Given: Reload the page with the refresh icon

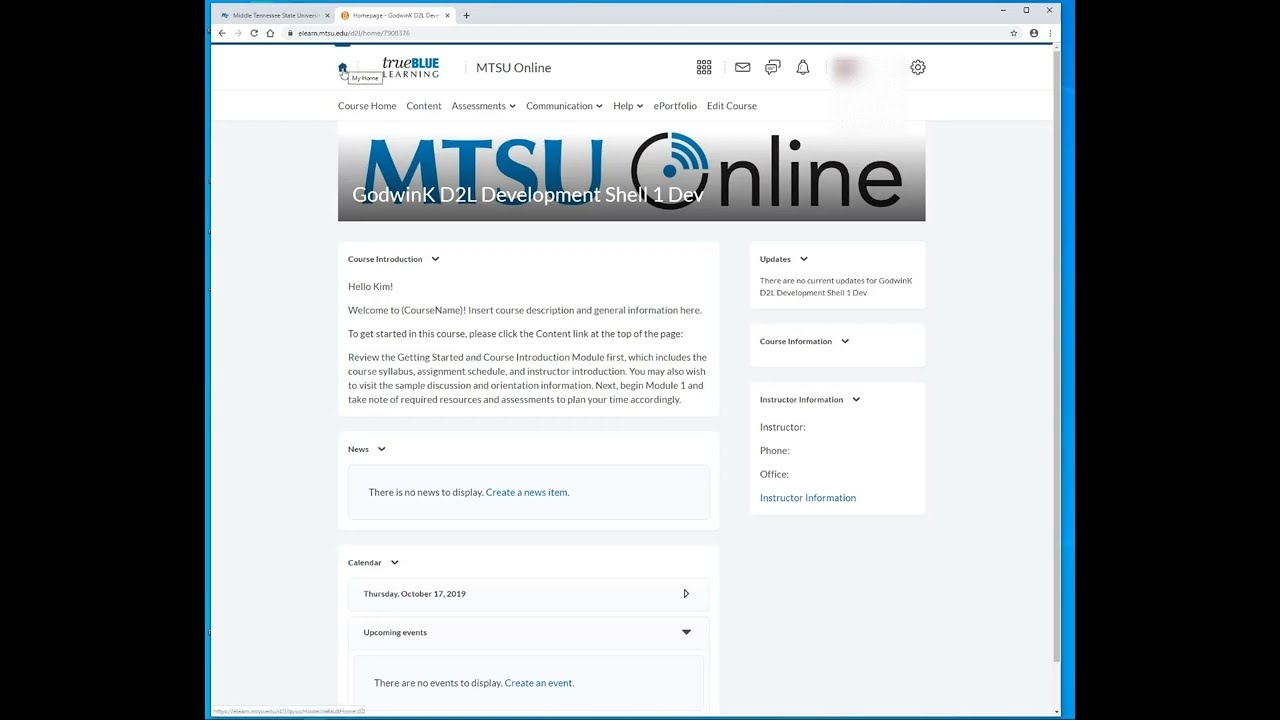Looking at the screenshot, I should 254,33.
